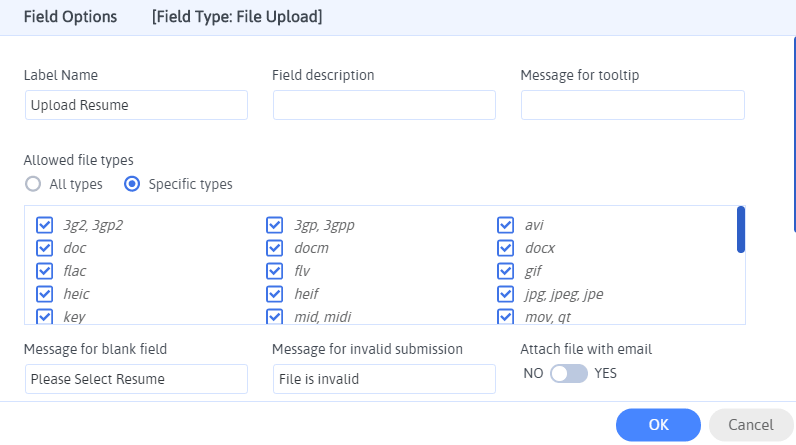Uncheck the gif file type
This screenshot has height=445, width=796.
506,270
